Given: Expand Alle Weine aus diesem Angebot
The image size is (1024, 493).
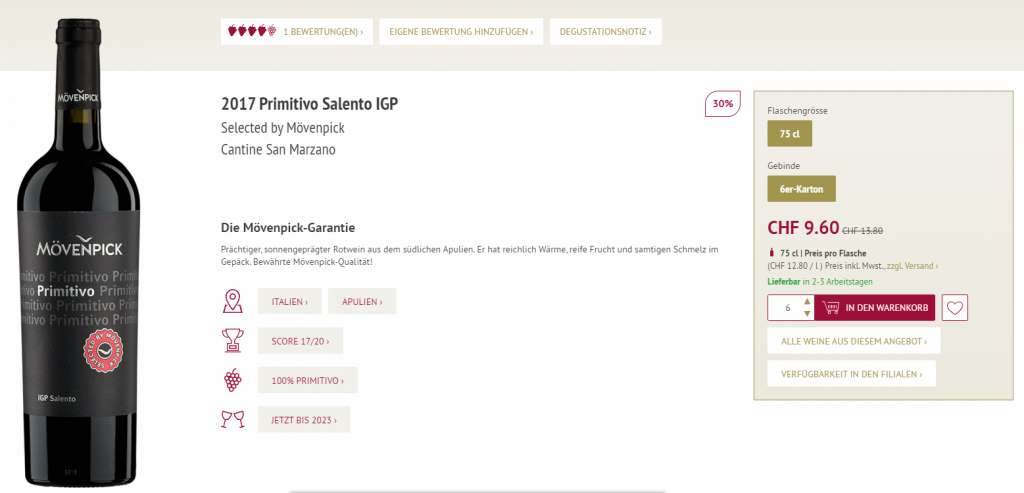Looking at the screenshot, I should pyautogui.click(x=853, y=341).
